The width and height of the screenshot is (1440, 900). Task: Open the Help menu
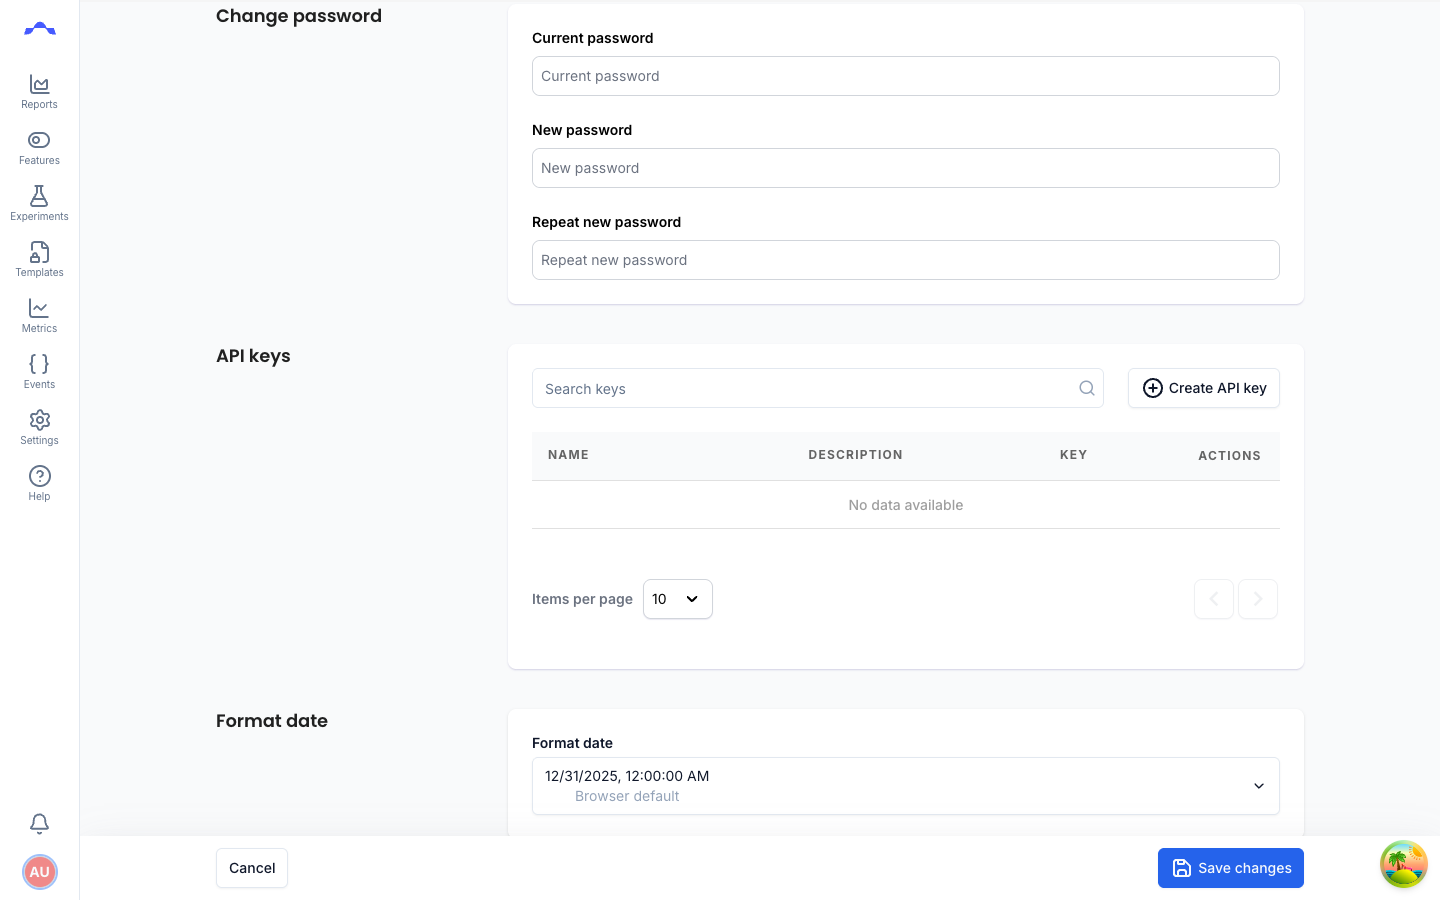[x=39, y=484]
